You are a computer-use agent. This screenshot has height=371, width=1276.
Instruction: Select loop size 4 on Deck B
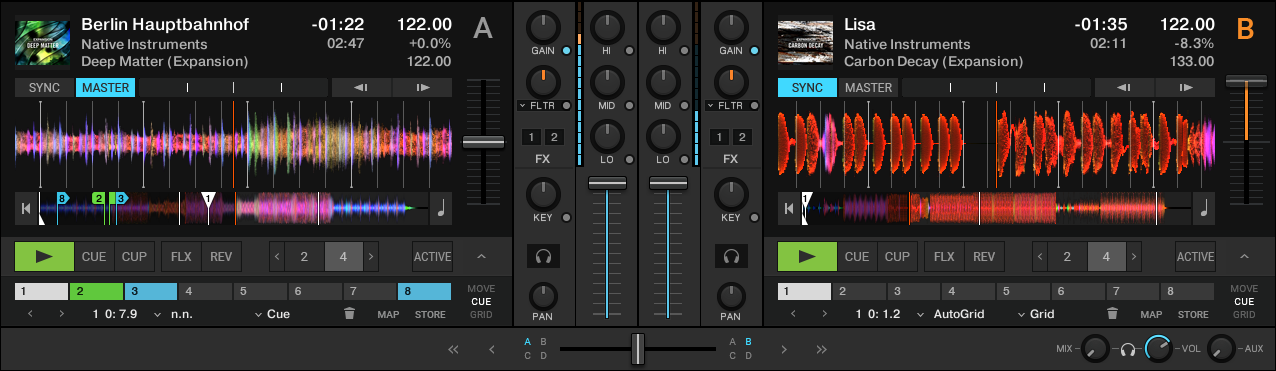pyautogui.click(x=1106, y=257)
